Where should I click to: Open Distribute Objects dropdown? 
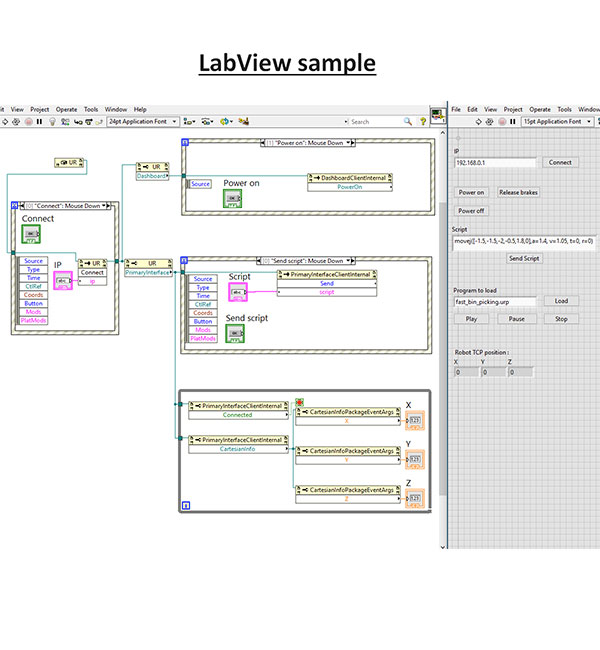(x=207, y=121)
